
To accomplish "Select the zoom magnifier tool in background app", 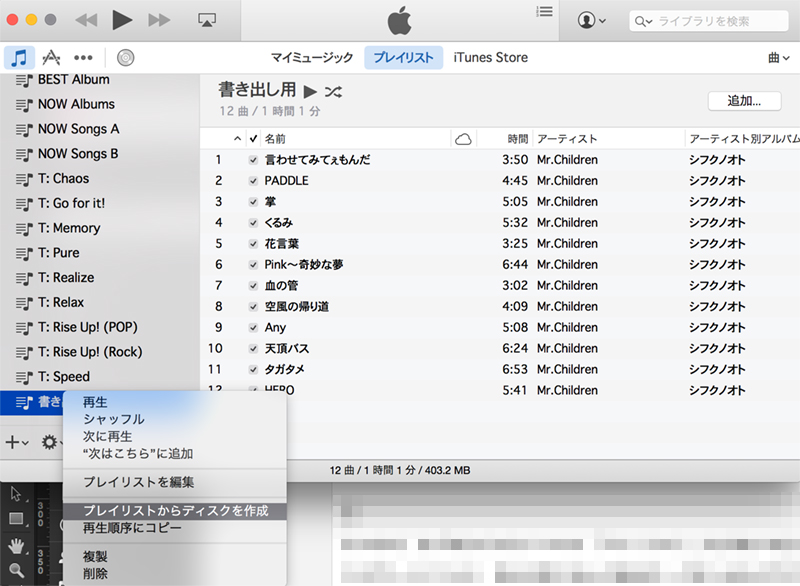I will click(x=16, y=570).
